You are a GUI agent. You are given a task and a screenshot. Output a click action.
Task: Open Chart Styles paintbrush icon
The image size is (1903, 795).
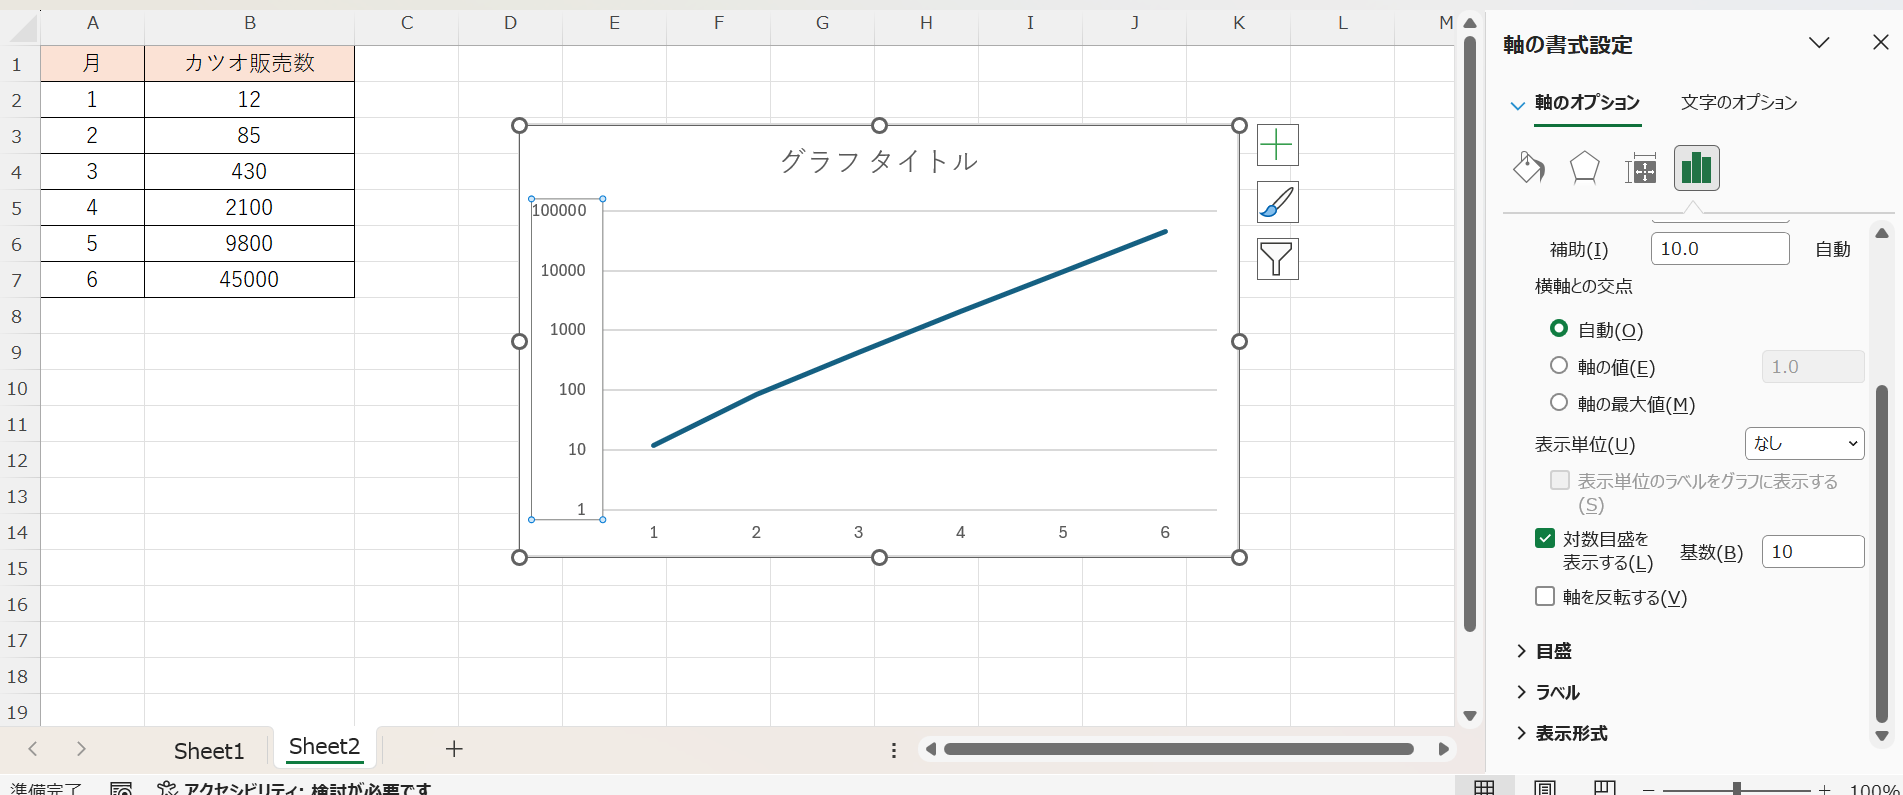coord(1277,202)
